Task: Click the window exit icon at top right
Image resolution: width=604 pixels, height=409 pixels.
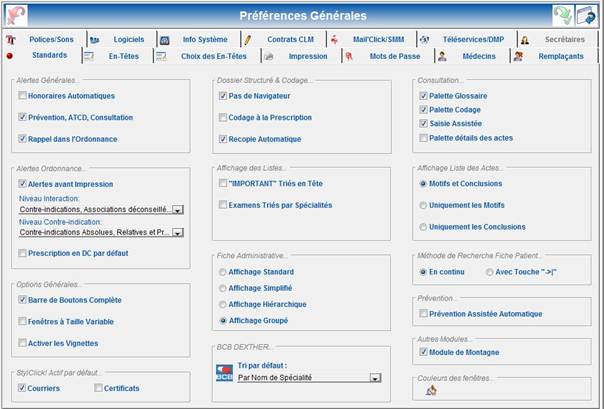Action: click(587, 16)
